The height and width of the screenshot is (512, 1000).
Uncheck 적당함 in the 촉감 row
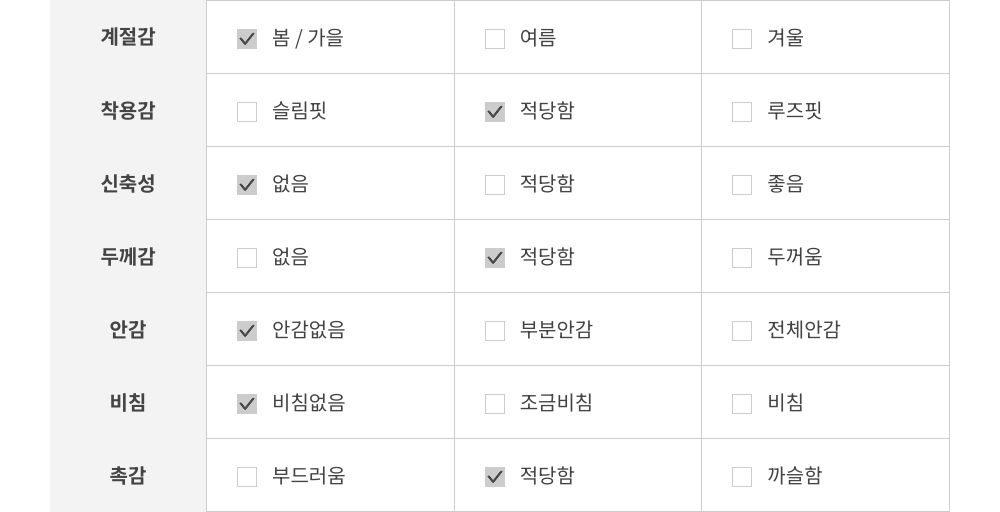[495, 477]
